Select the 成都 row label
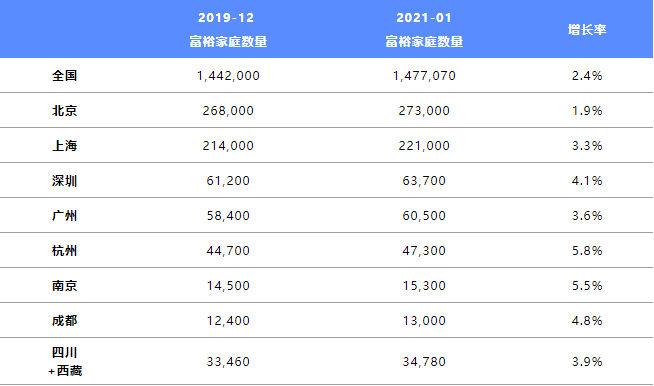Image resolution: width=654 pixels, height=386 pixels. [64, 321]
